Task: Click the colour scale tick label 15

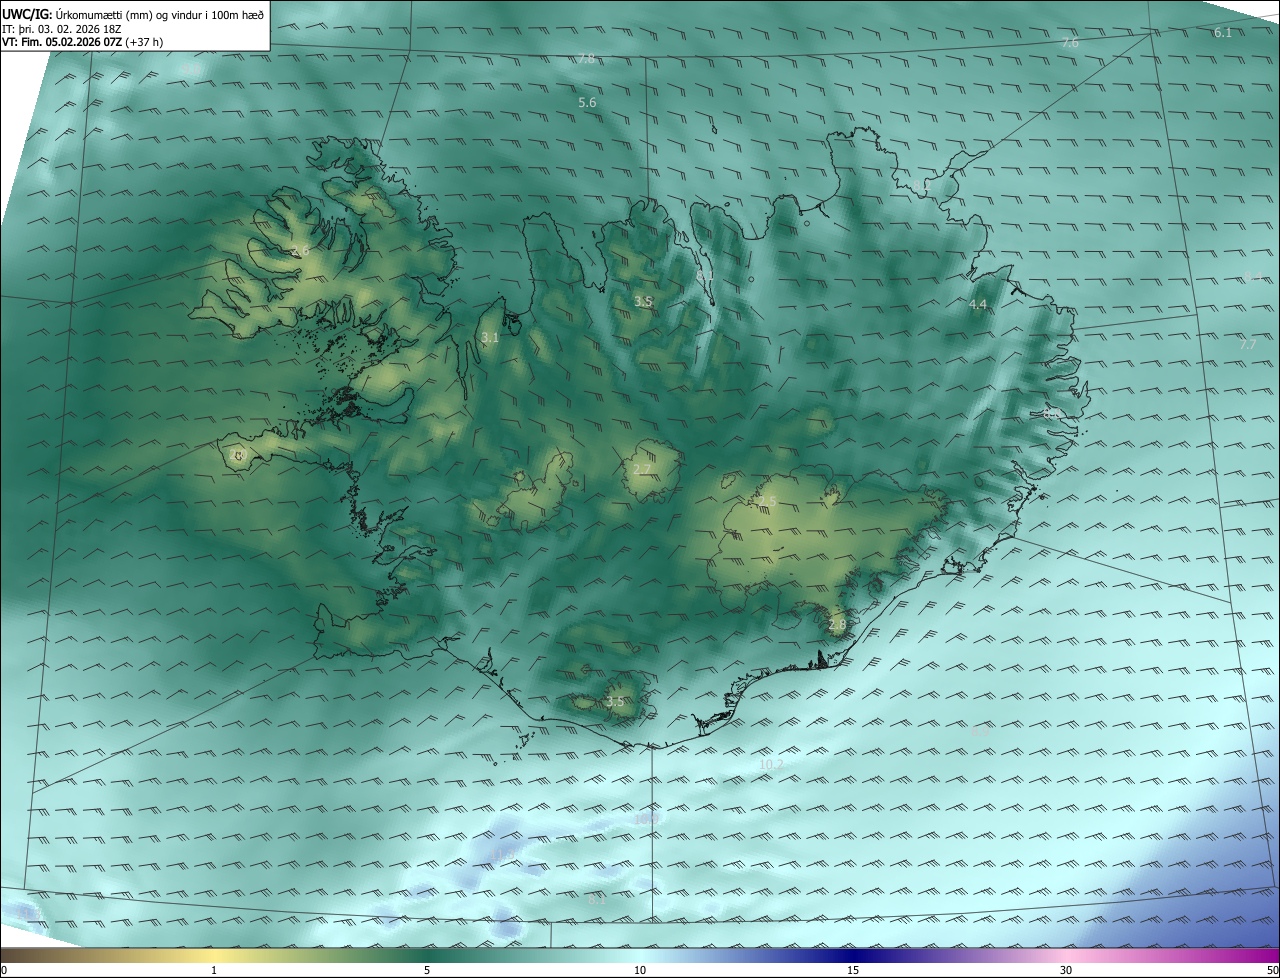Action: pyautogui.click(x=853, y=970)
